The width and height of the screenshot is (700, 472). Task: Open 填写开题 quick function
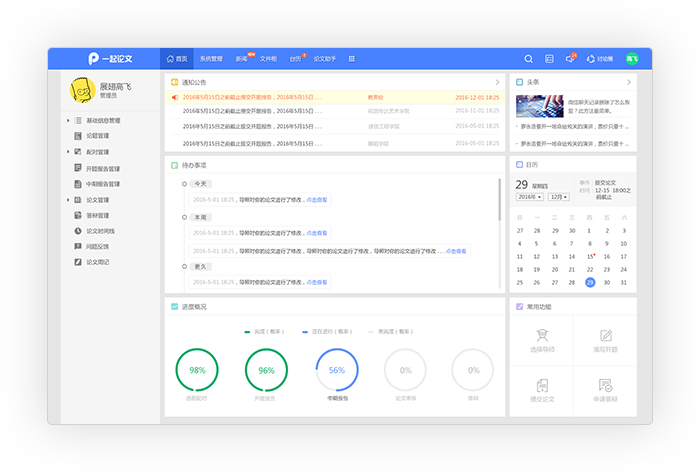pyautogui.click(x=605, y=340)
